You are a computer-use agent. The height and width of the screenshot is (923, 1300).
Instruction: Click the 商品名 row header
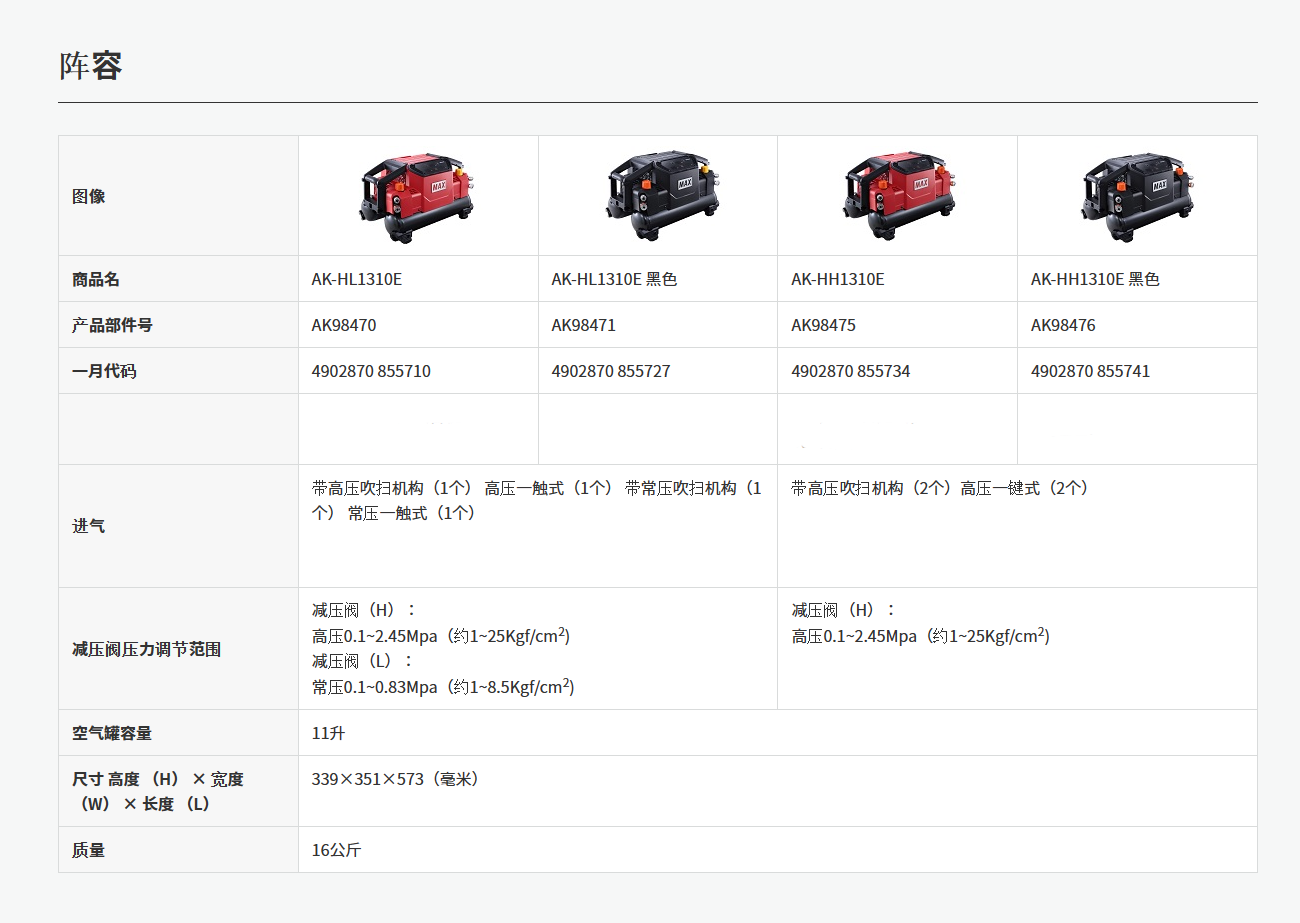coord(178,279)
